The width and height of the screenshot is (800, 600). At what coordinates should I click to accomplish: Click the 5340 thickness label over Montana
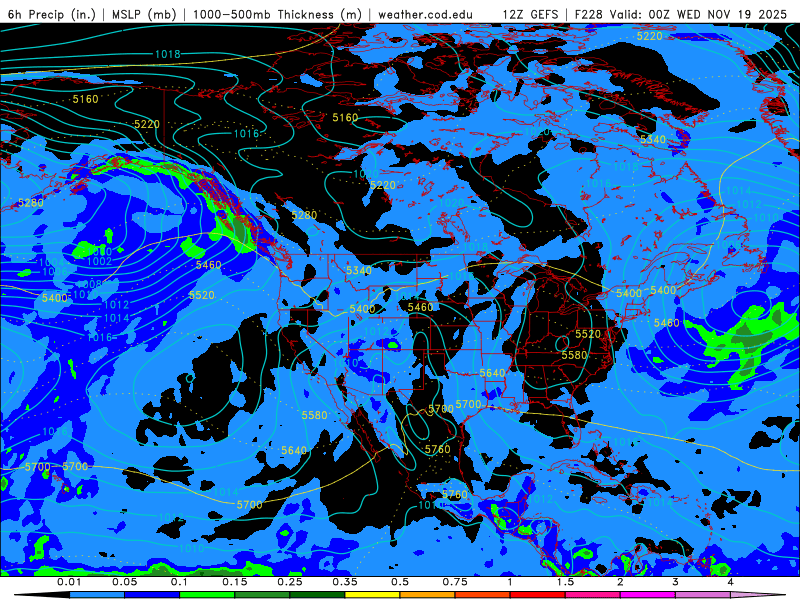click(359, 270)
